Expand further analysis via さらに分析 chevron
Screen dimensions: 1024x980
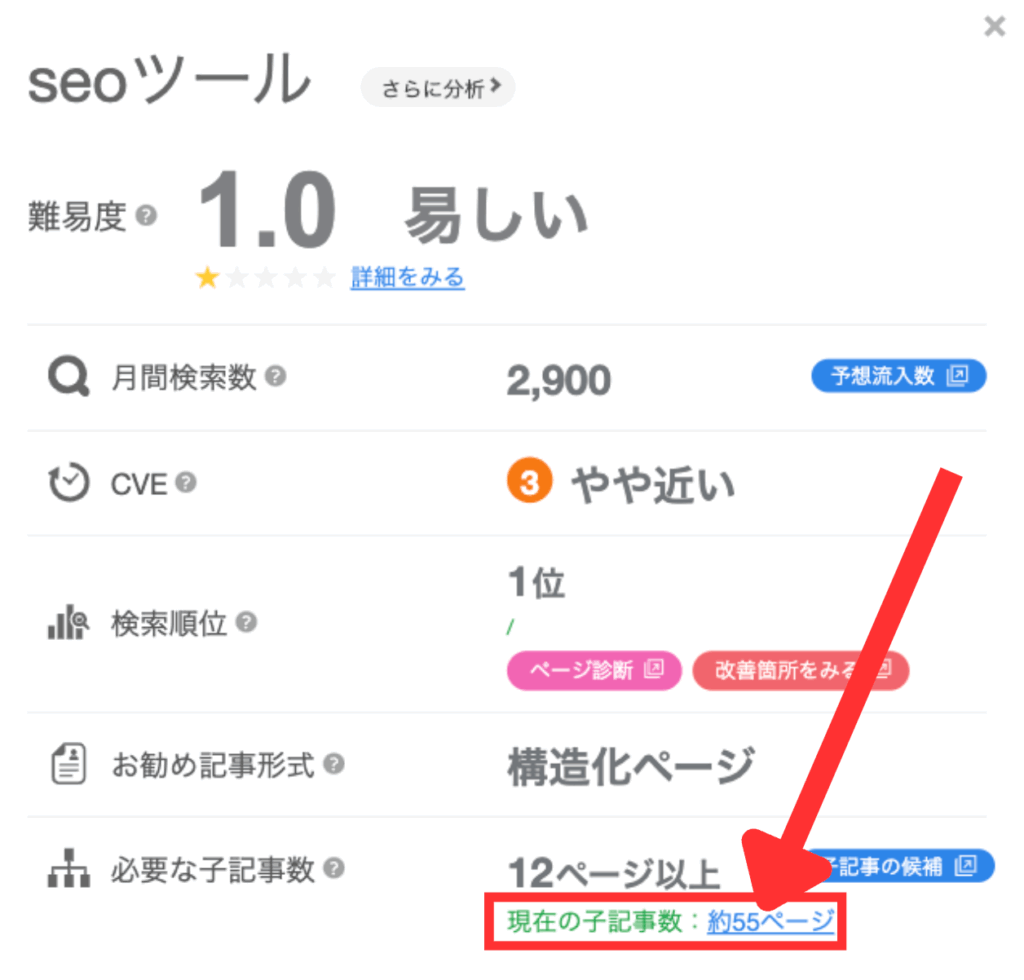click(x=437, y=87)
